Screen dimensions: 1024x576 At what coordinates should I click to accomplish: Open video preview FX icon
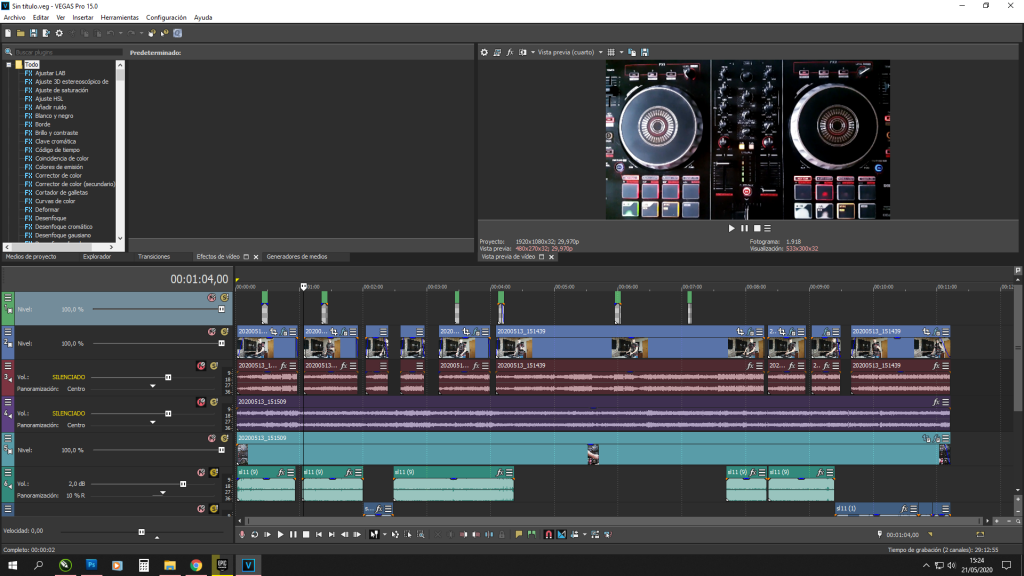tap(510, 52)
